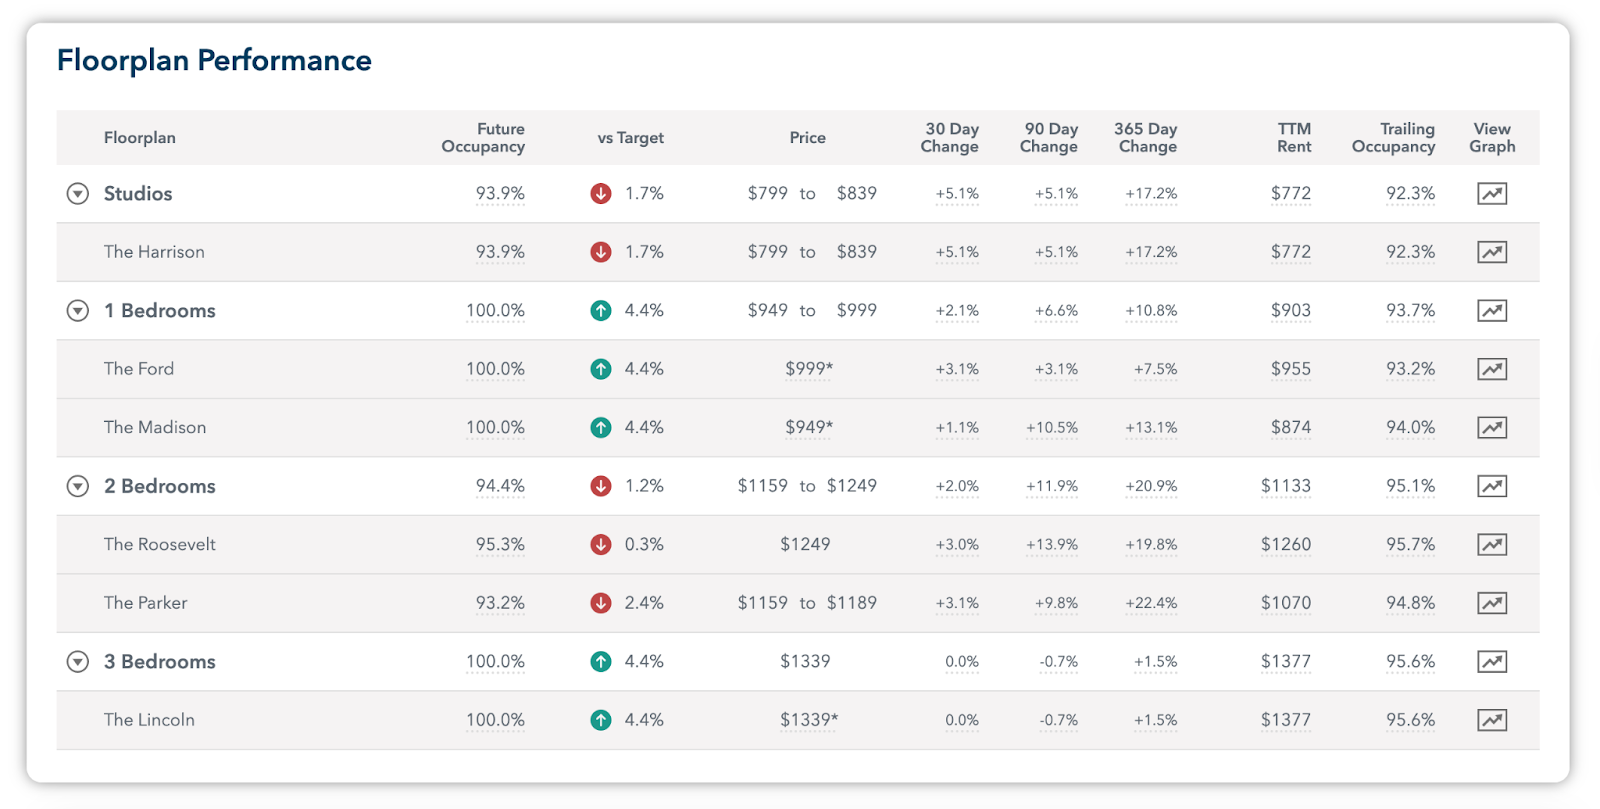Click the red down-arrow indicator for Studios
The height and width of the screenshot is (809, 1600).
click(601, 194)
